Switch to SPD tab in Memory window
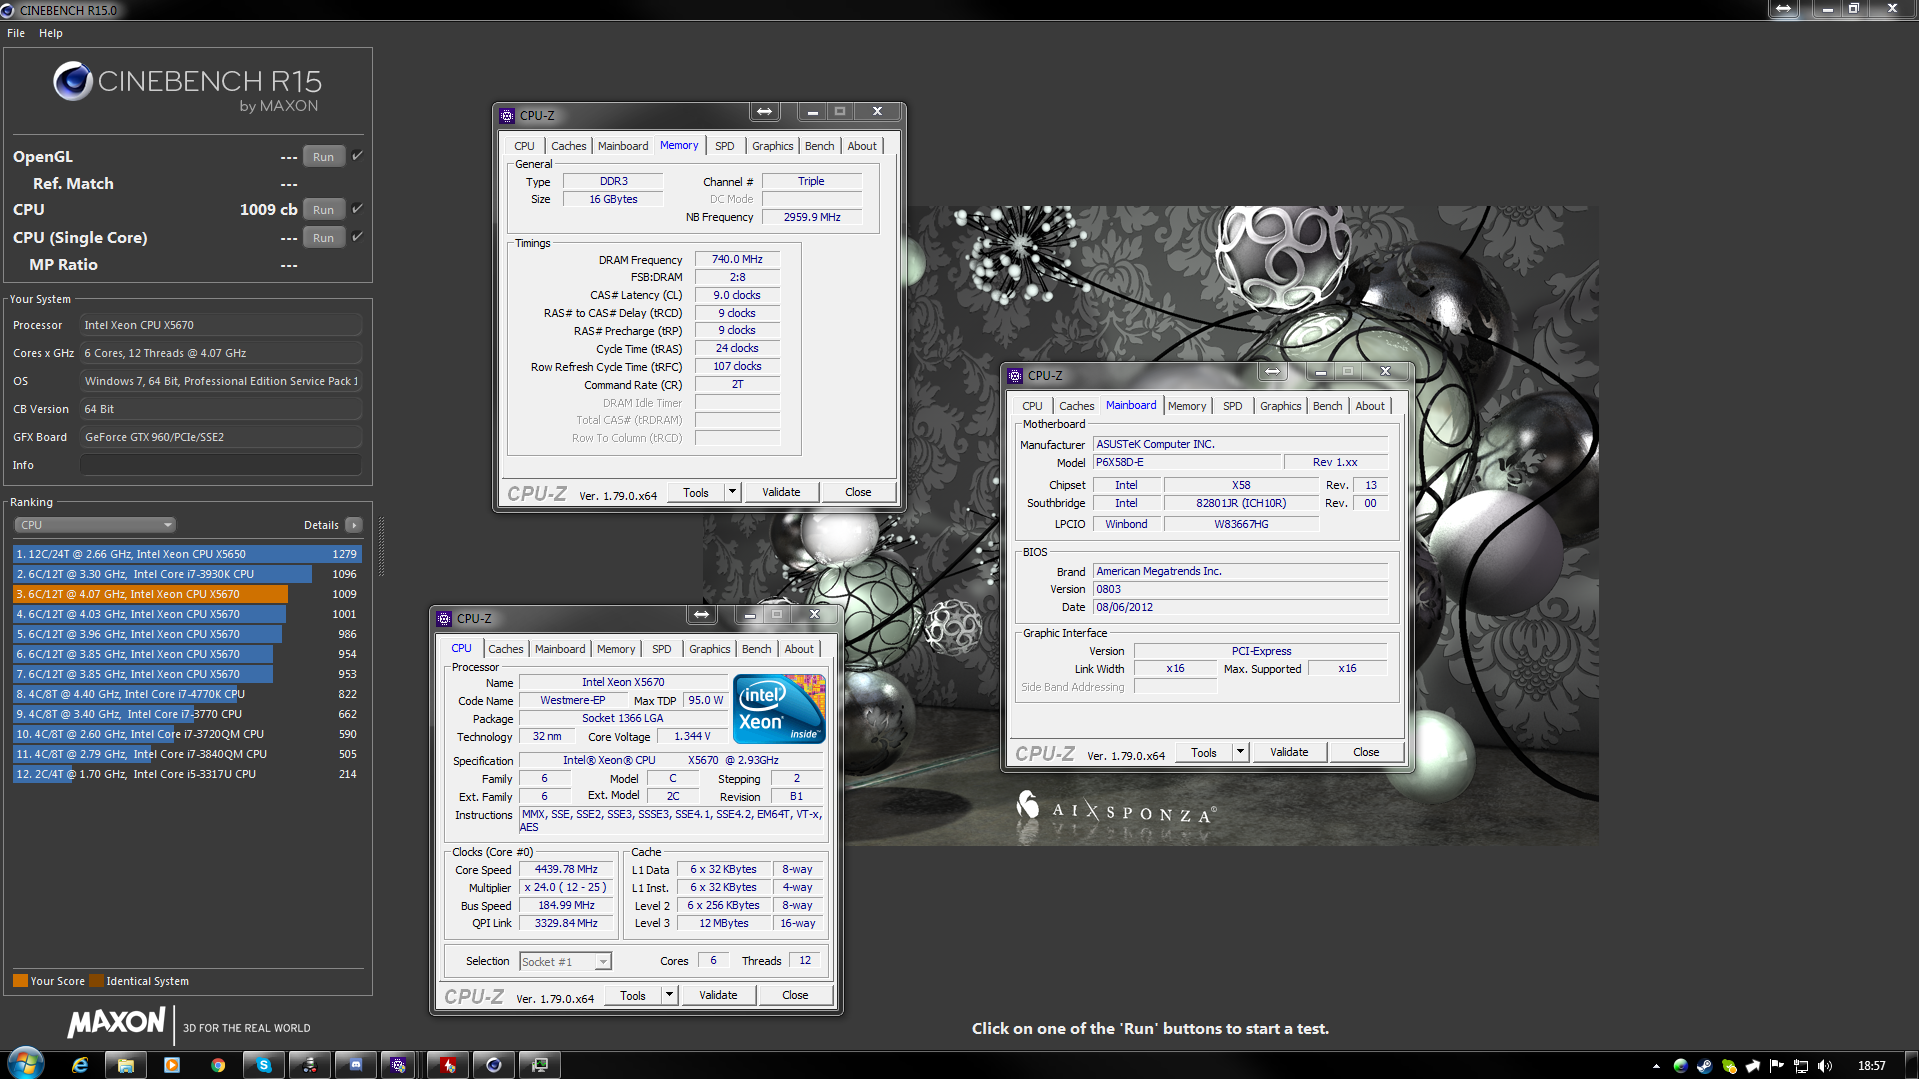The height and width of the screenshot is (1079, 1919). [x=725, y=146]
